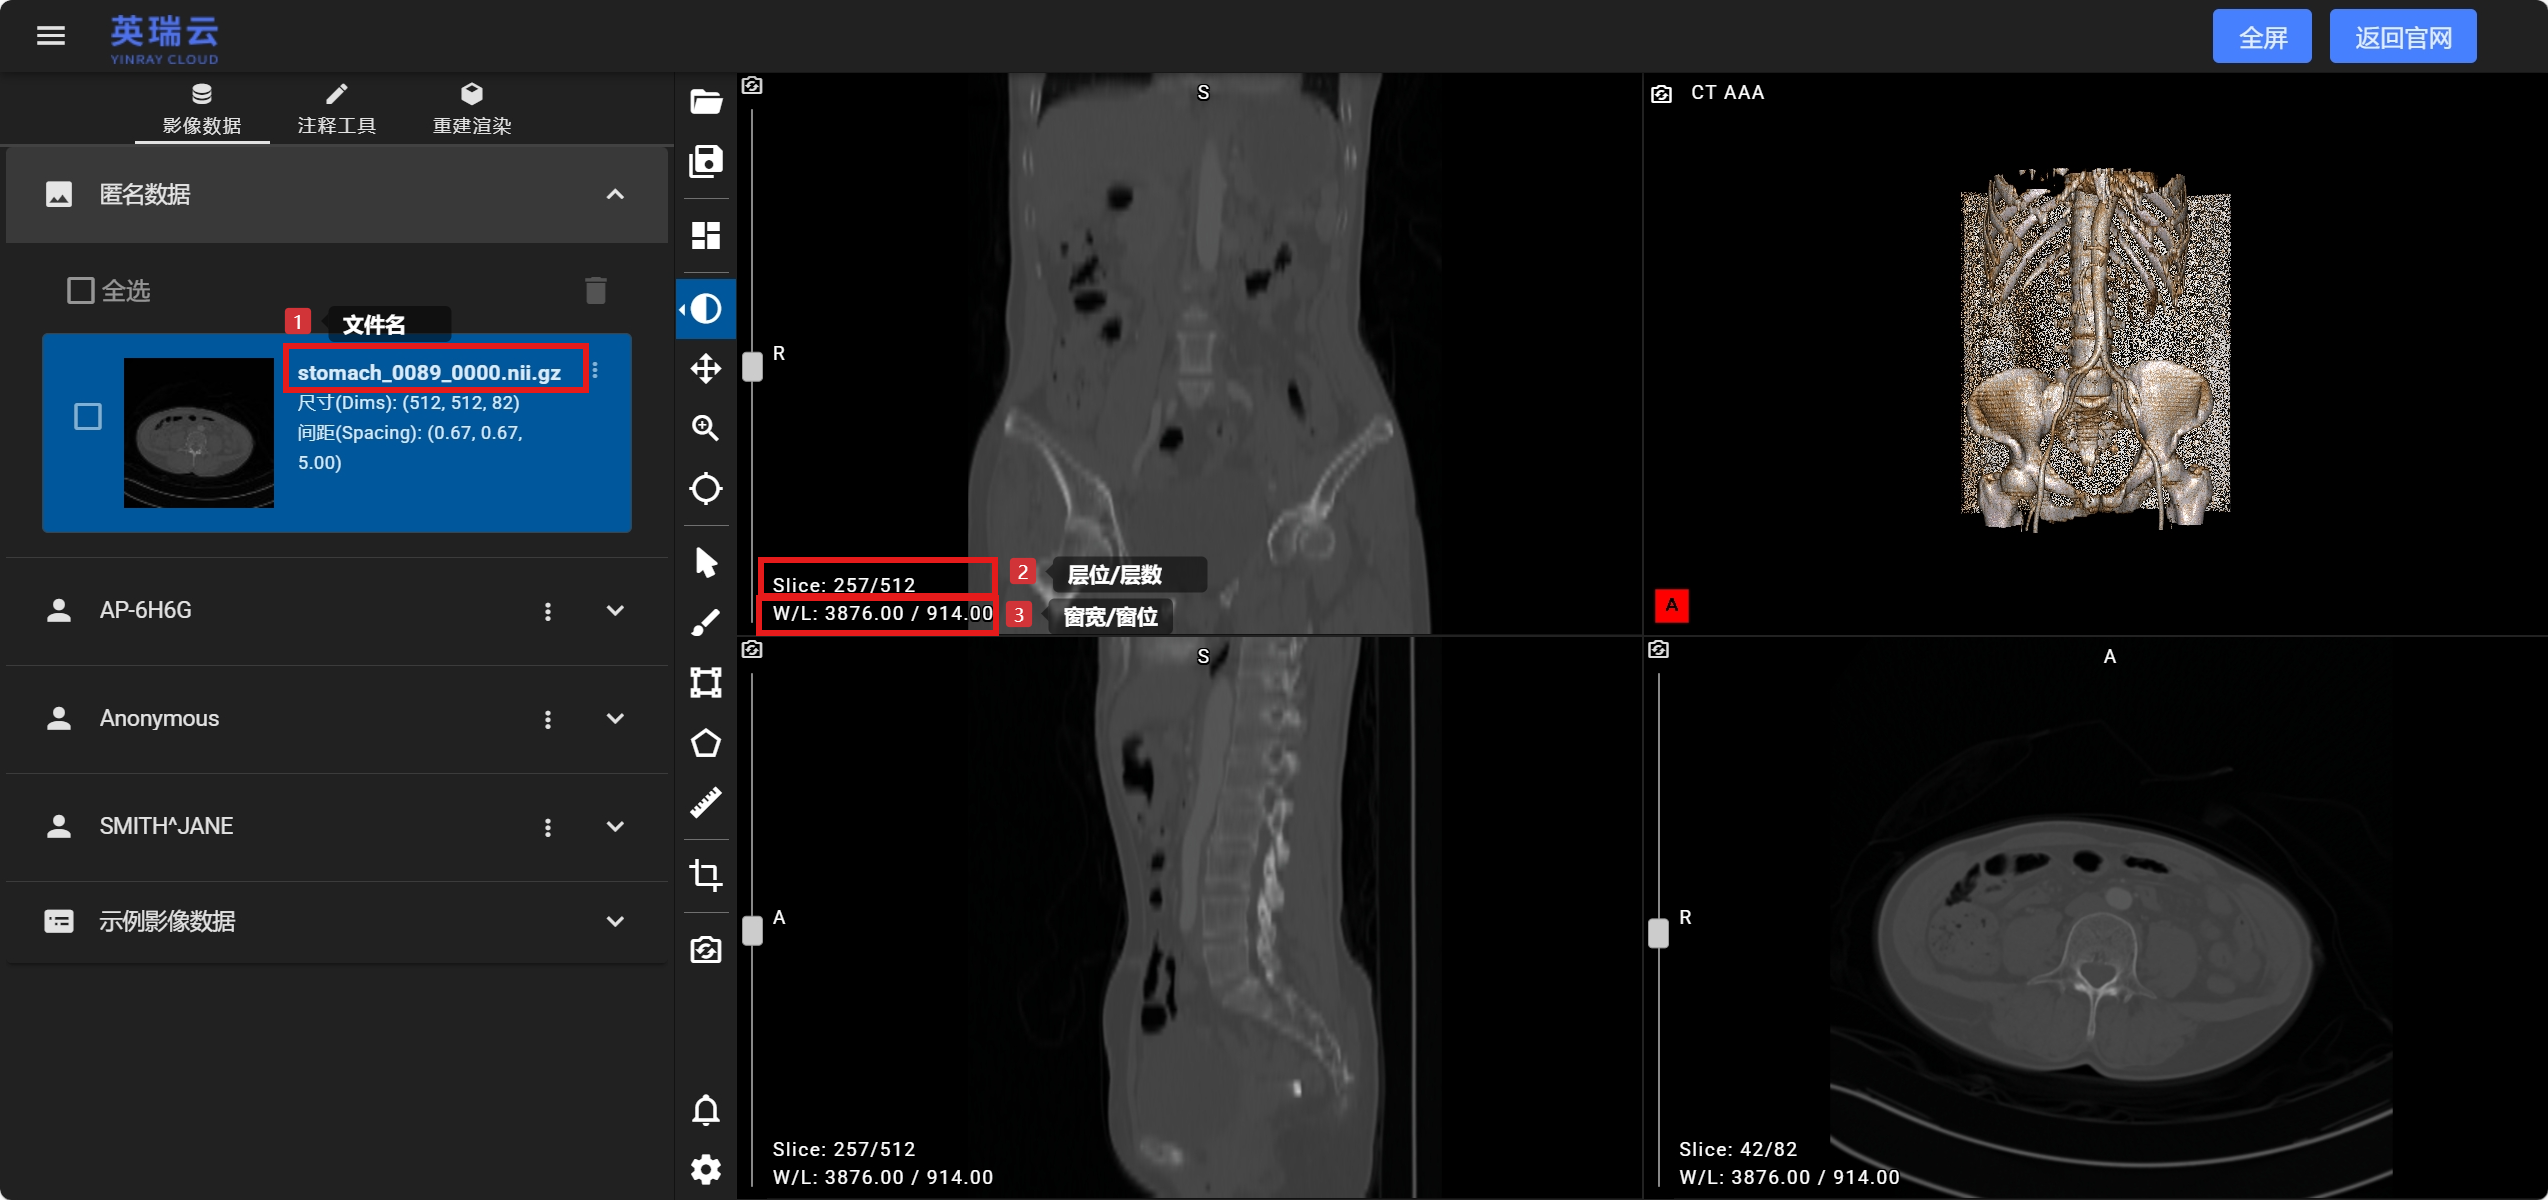The height and width of the screenshot is (1200, 2548).
Task: Select the ruler measurement tool
Action: tap(706, 803)
